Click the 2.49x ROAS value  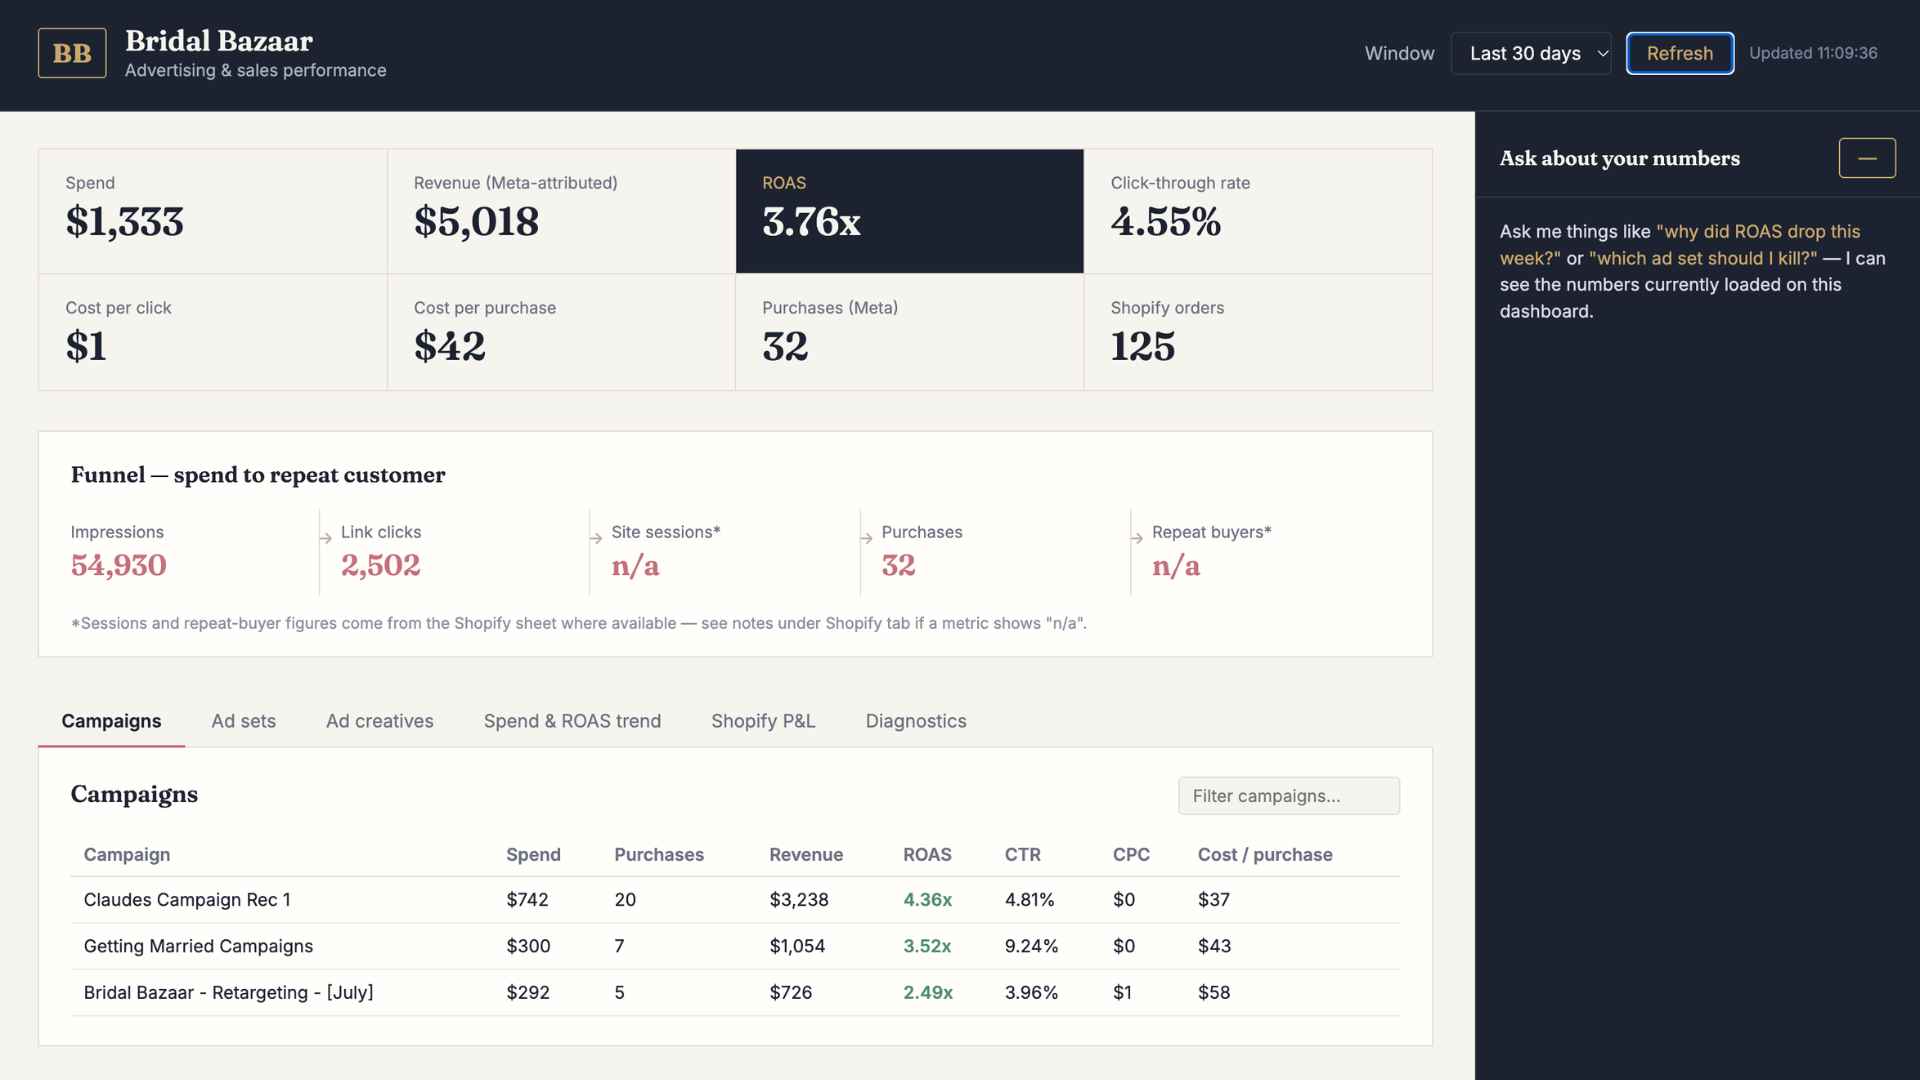[928, 993]
